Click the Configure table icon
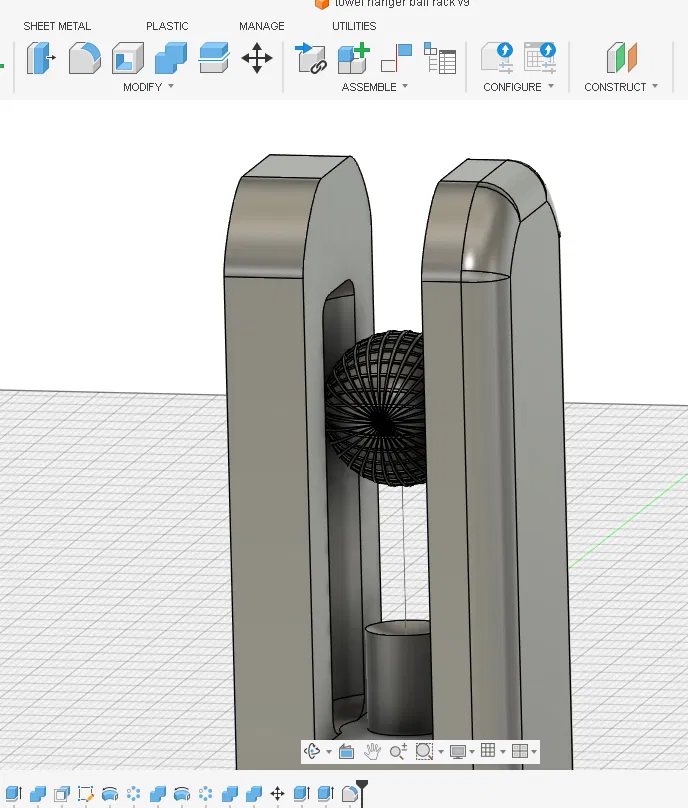This screenshot has width=688, height=808. [540, 58]
